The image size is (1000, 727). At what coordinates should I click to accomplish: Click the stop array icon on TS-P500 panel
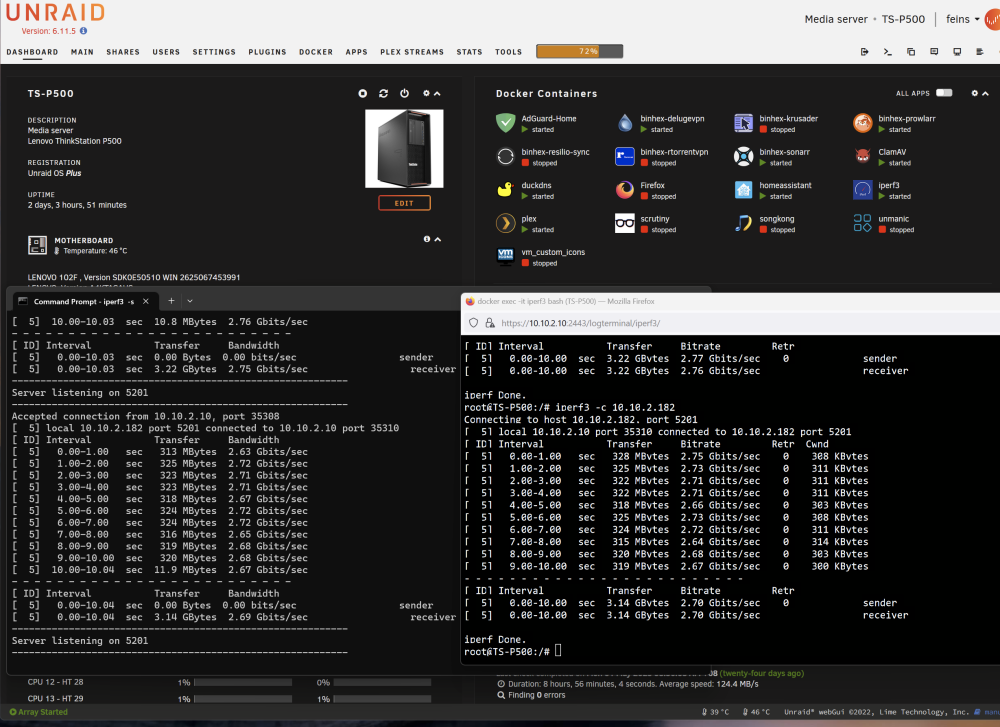[363, 93]
